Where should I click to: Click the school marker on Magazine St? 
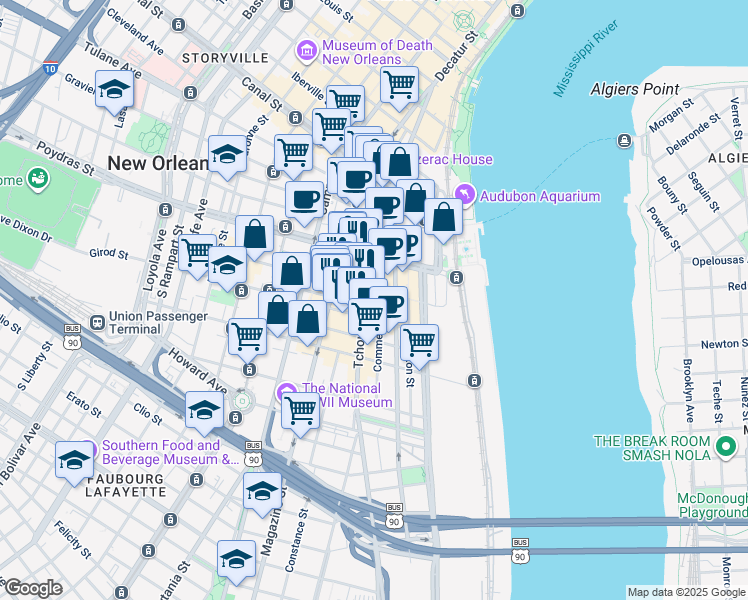pos(262,494)
